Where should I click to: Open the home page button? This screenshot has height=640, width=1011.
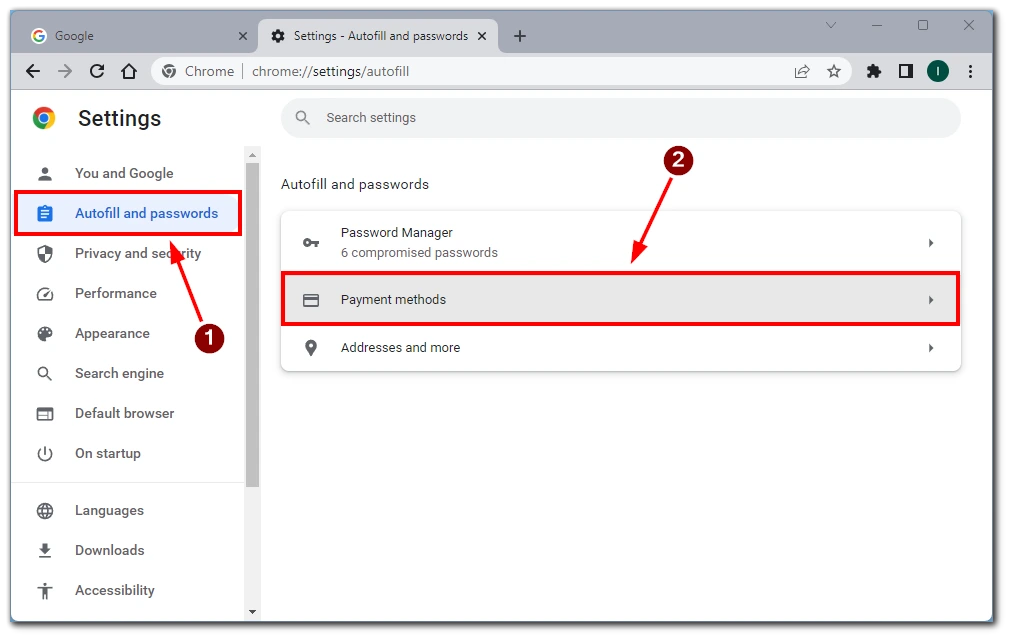(129, 72)
